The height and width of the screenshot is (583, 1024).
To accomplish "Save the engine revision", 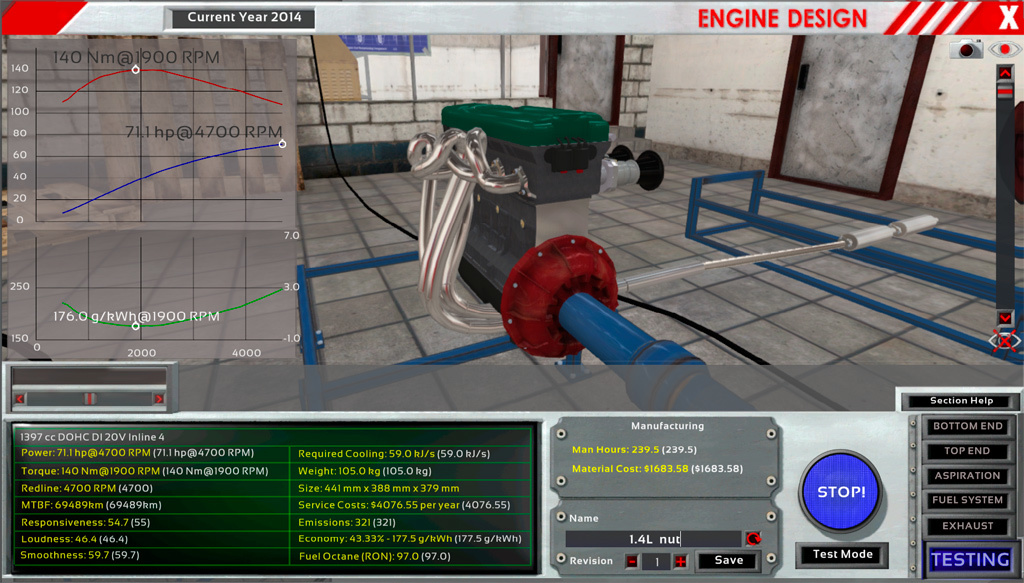I will click(x=728, y=561).
